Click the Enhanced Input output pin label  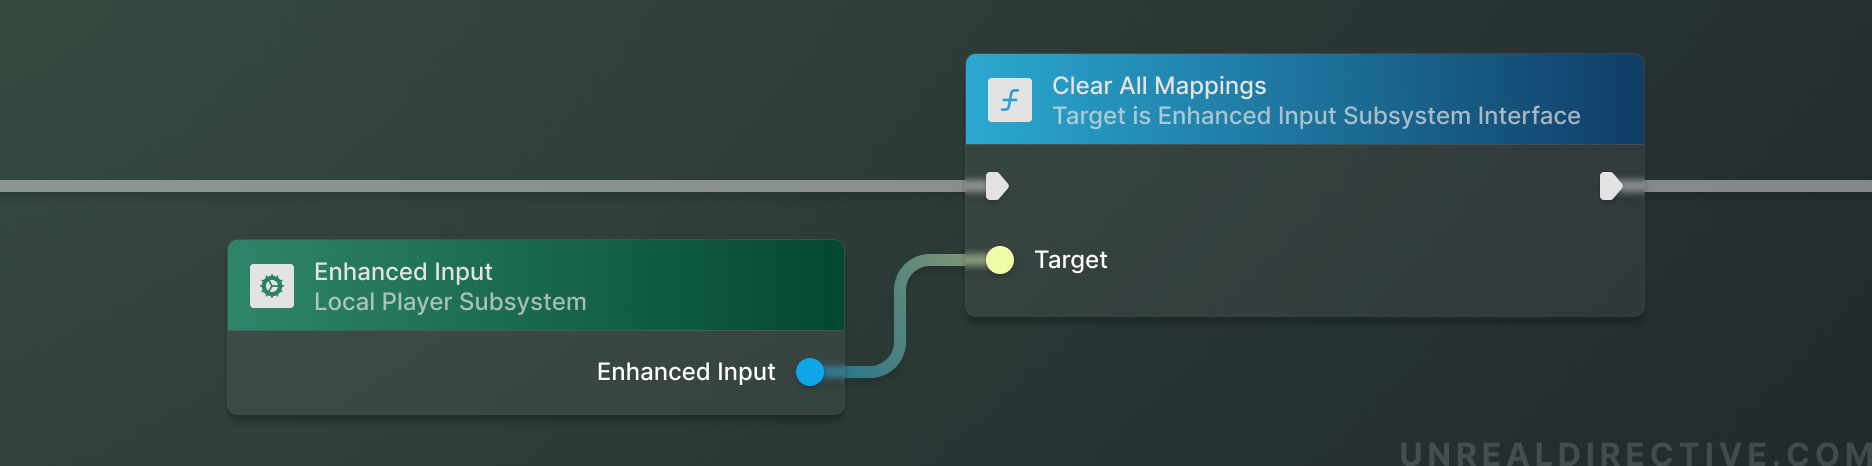[686, 372]
